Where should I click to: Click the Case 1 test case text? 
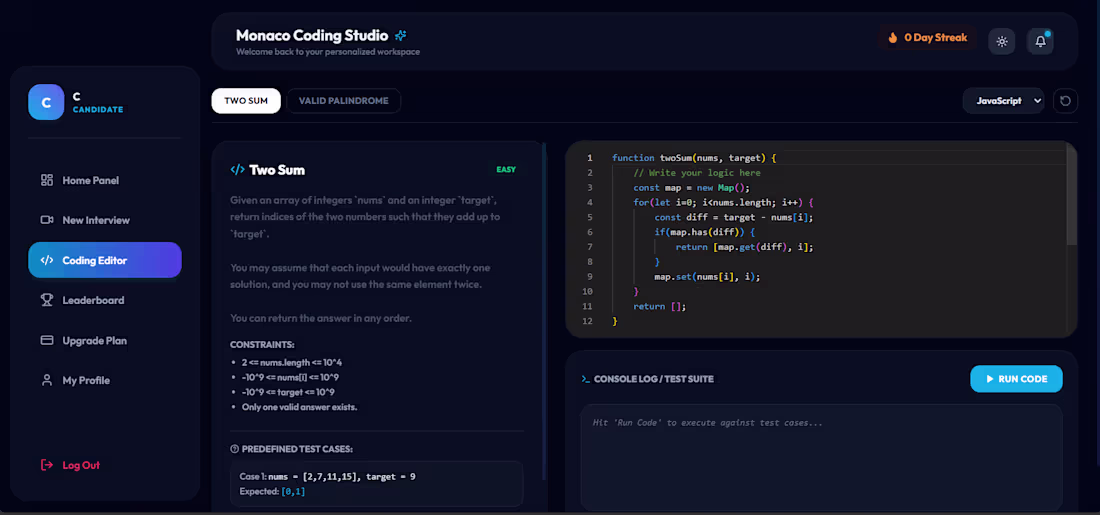[x=328, y=476]
